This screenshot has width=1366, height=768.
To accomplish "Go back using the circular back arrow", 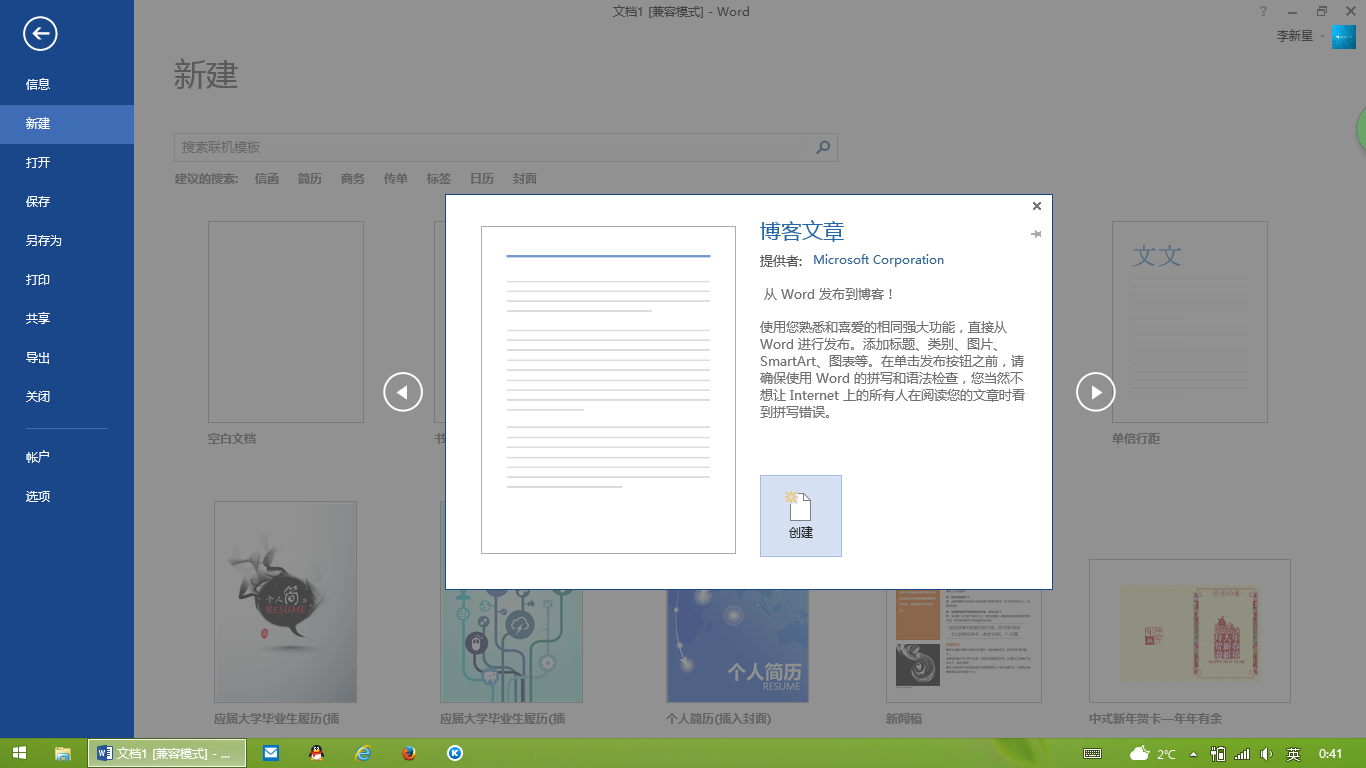I will point(40,34).
